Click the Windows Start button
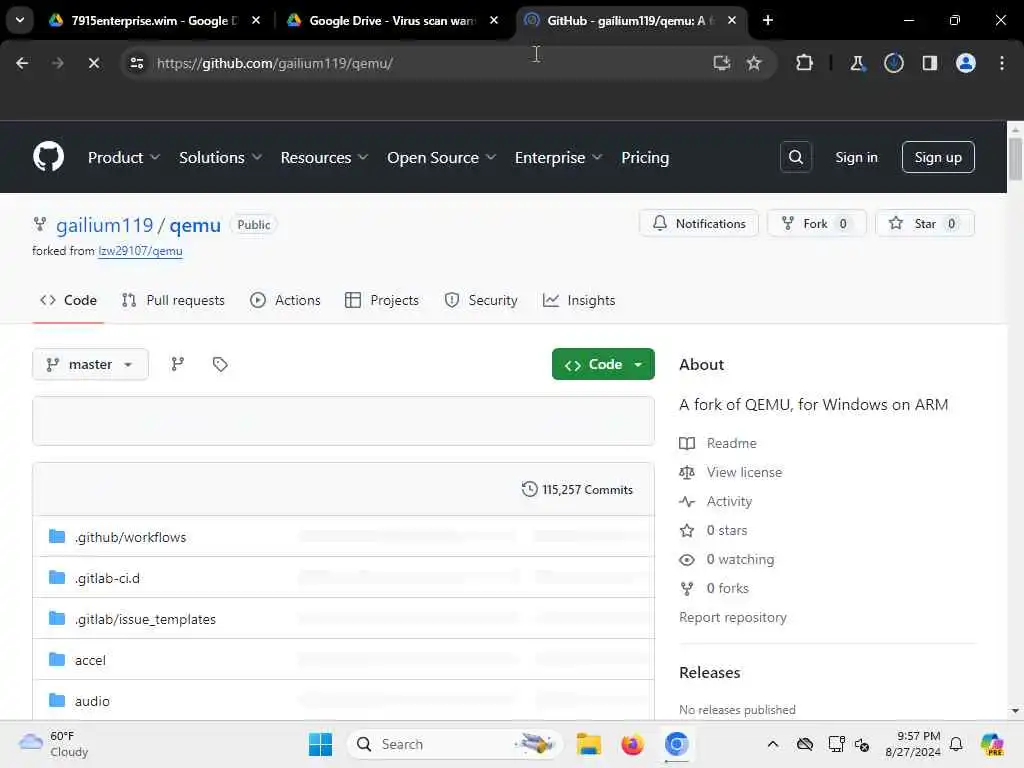Screen dimensions: 1024x768 coord(320,744)
